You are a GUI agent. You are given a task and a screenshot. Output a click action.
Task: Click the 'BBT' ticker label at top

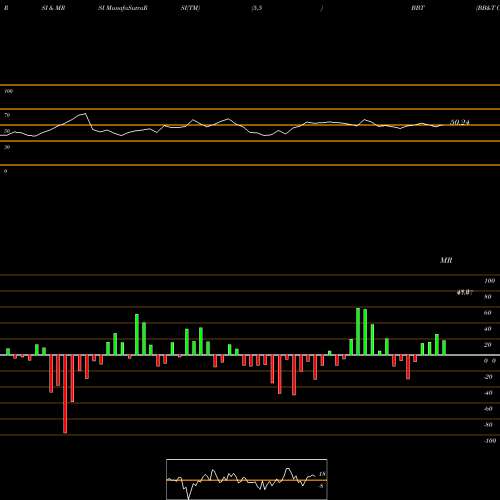(x=418, y=8)
